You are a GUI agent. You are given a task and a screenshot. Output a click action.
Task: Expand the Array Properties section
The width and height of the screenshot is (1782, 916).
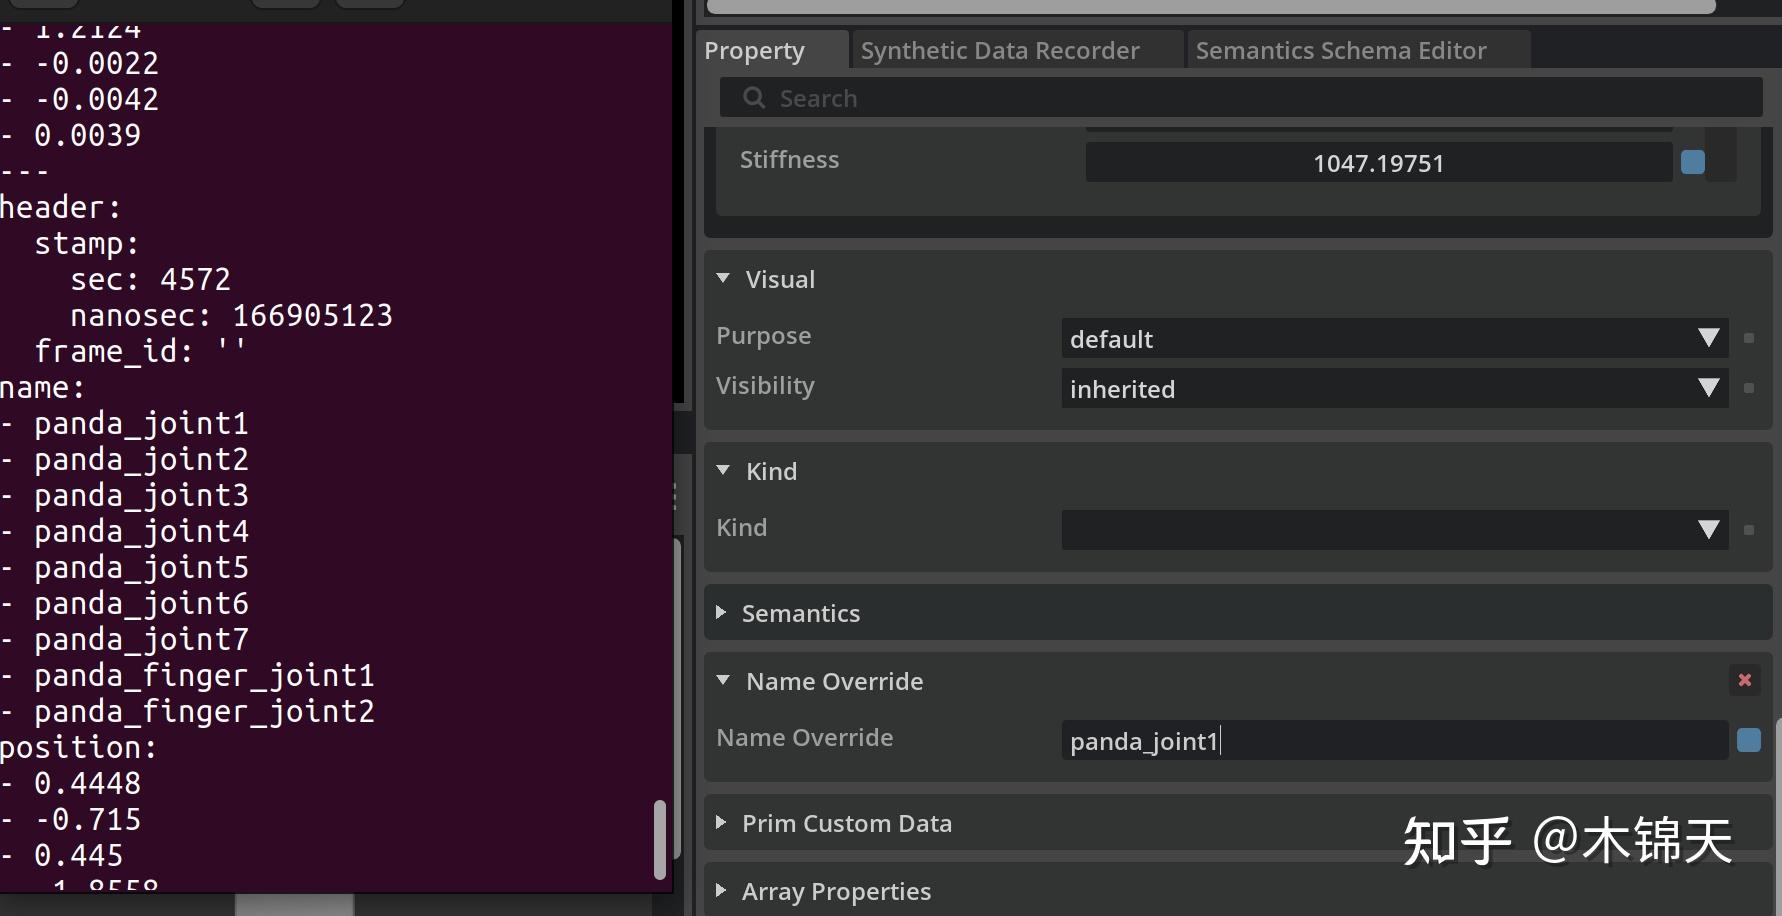coord(722,890)
